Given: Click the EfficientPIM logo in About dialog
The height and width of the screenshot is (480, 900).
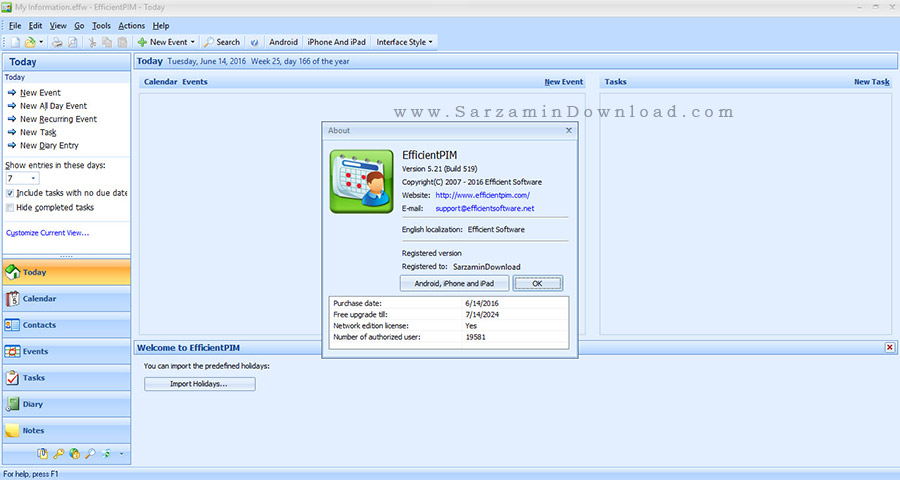Looking at the screenshot, I should tap(362, 181).
